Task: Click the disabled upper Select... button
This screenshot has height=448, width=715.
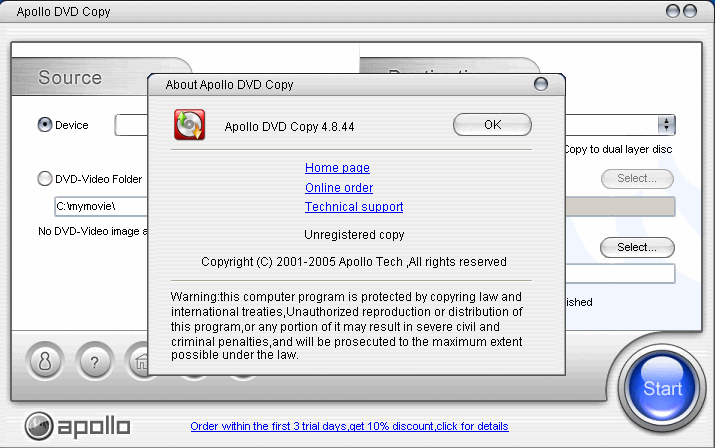Action: [637, 178]
